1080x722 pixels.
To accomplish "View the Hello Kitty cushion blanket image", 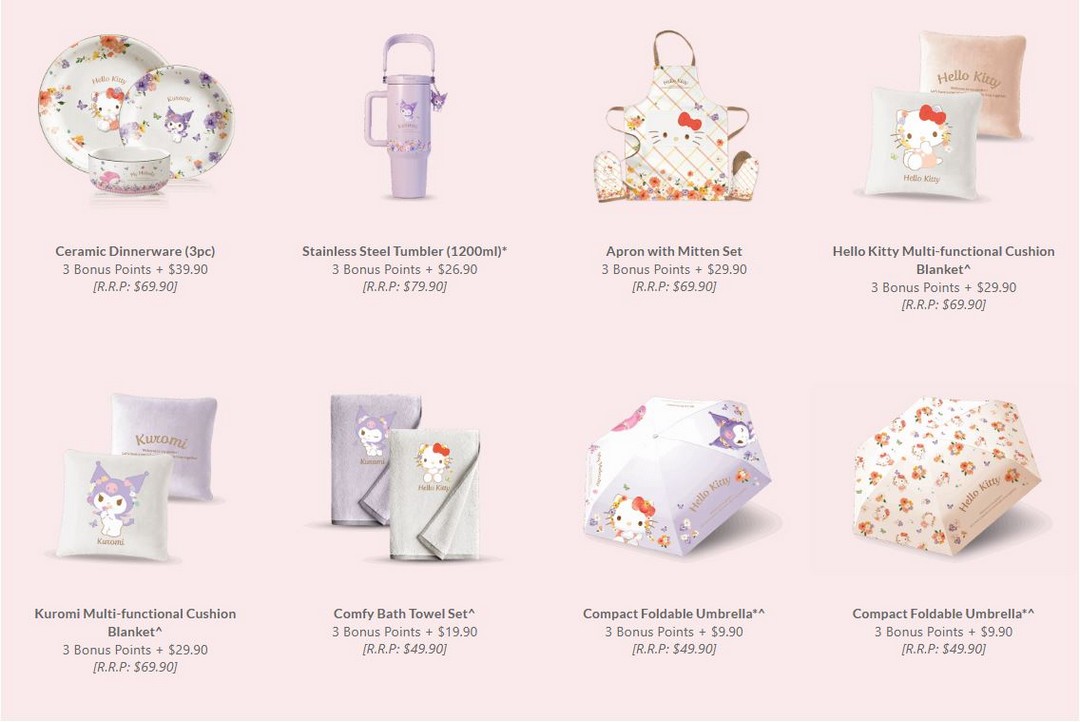I will tap(945, 115).
